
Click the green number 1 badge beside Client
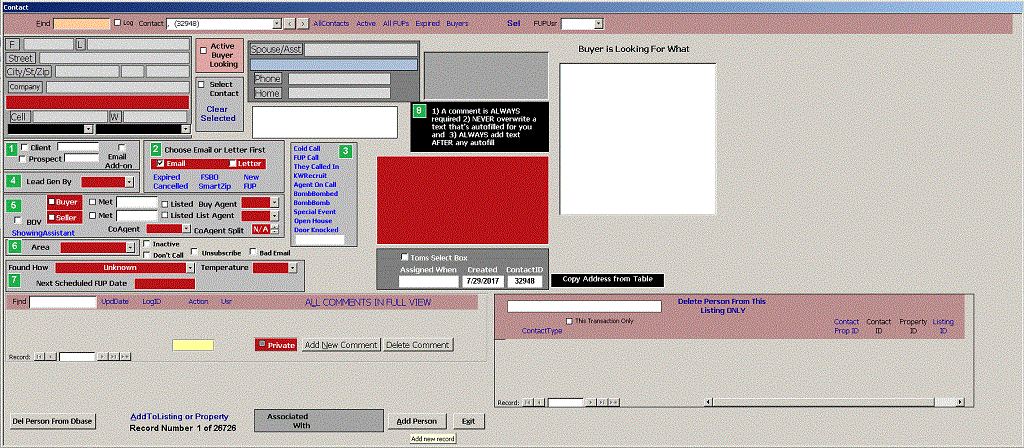13,149
